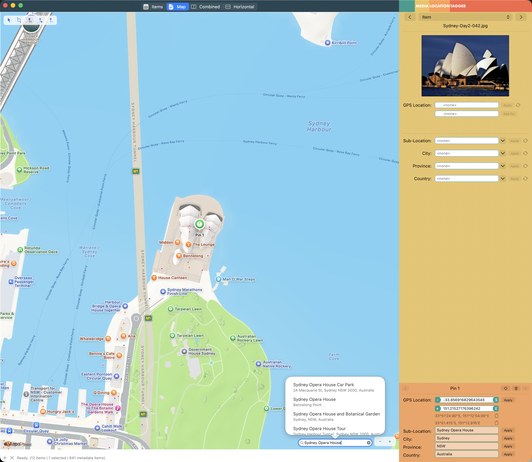532x462 pixels.
Task: Click the map search field
Action: point(335,443)
